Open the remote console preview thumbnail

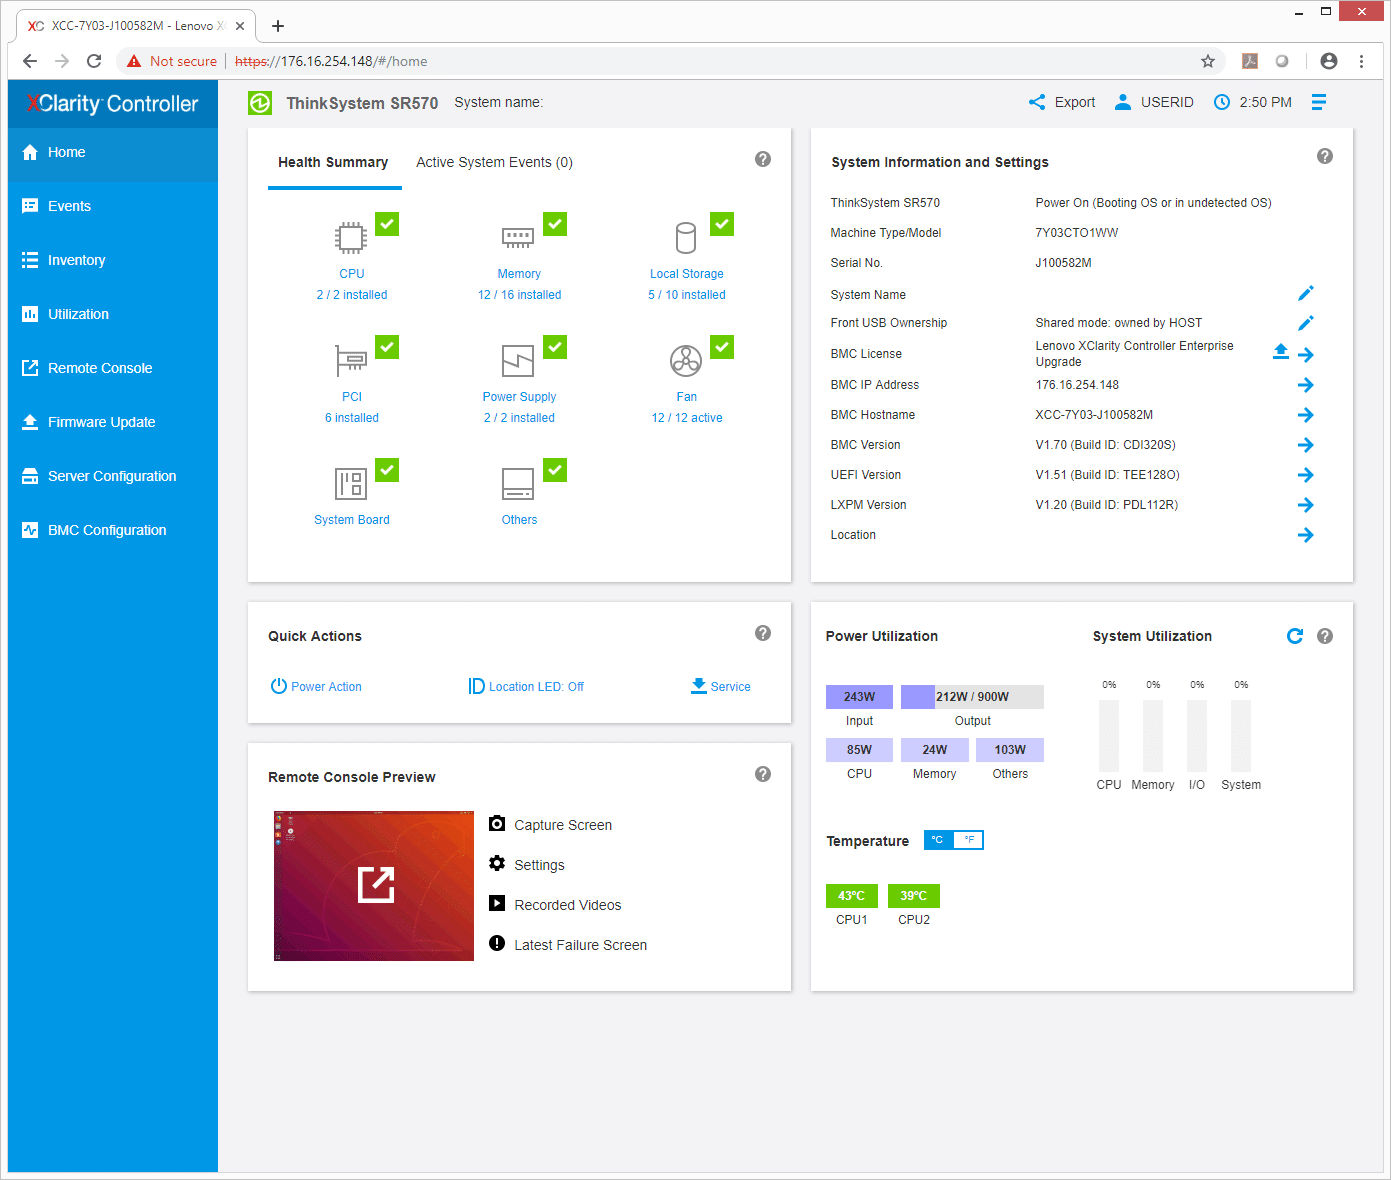click(374, 885)
